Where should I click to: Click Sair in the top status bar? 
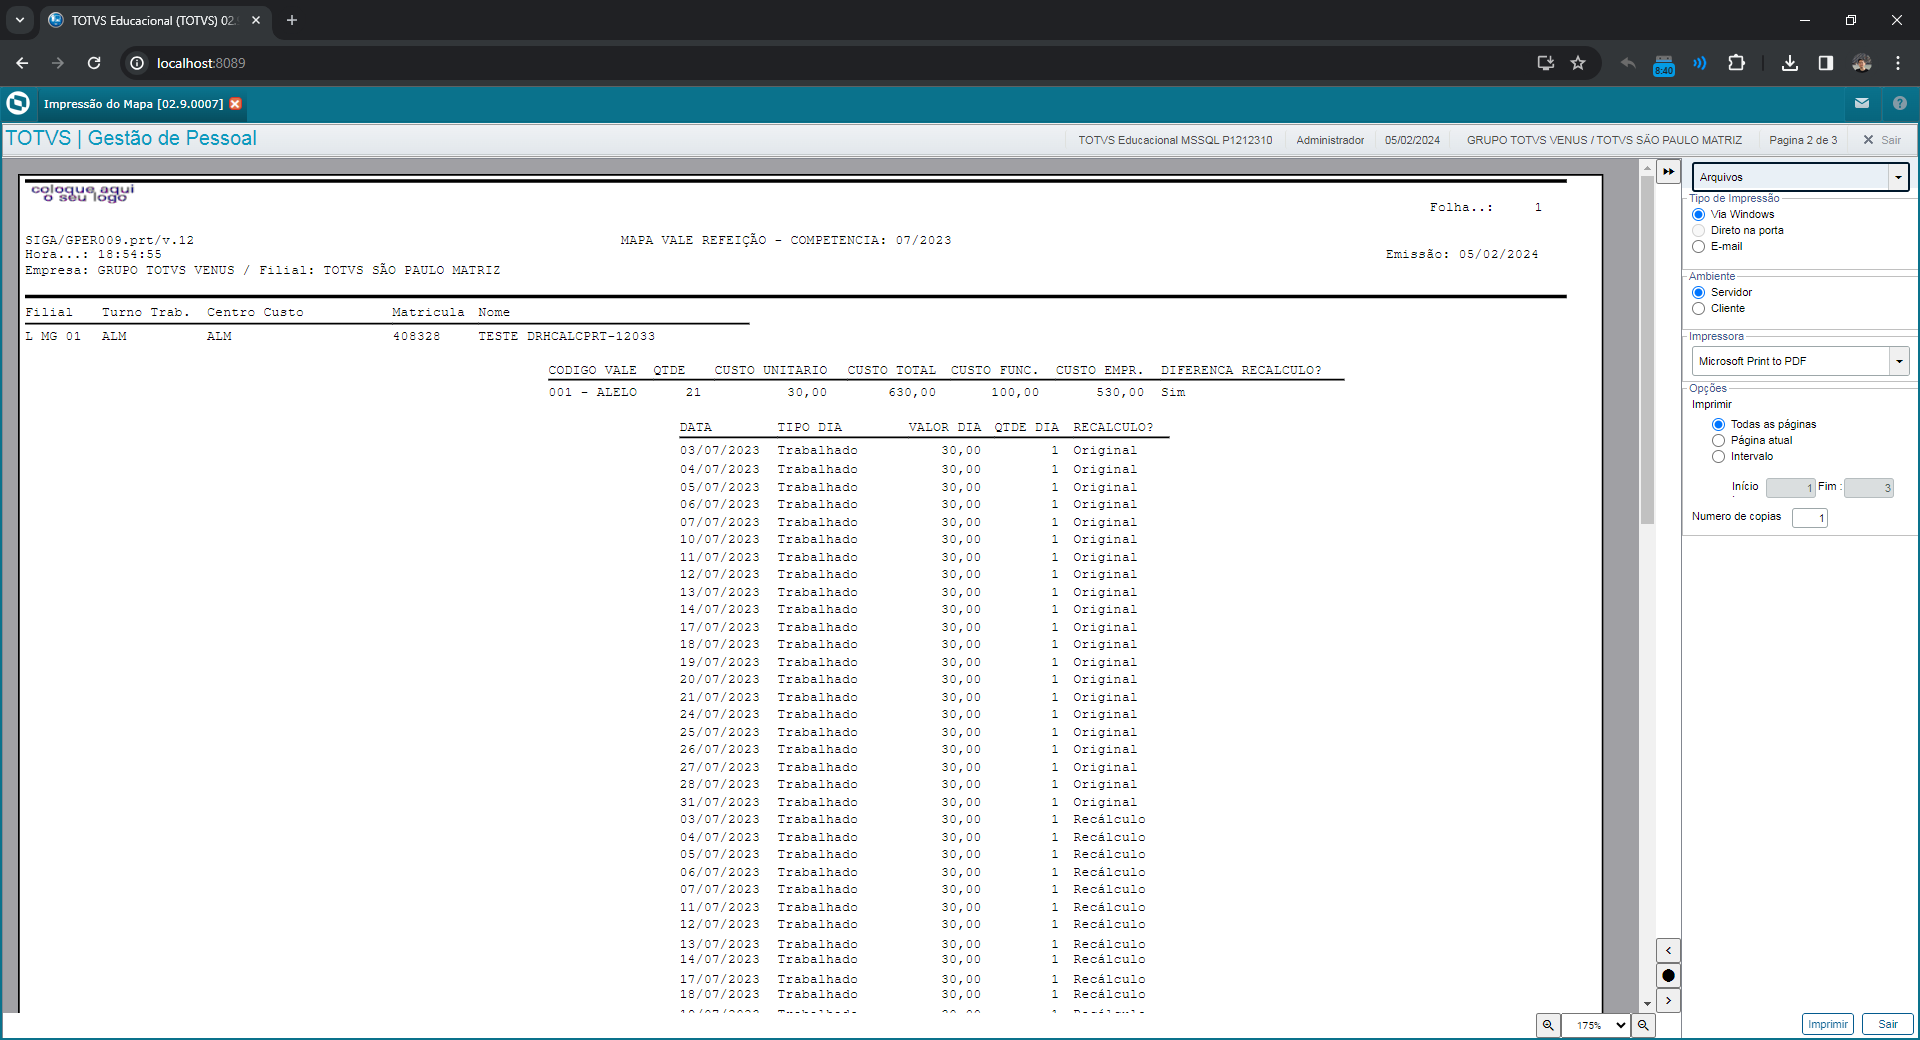1882,140
